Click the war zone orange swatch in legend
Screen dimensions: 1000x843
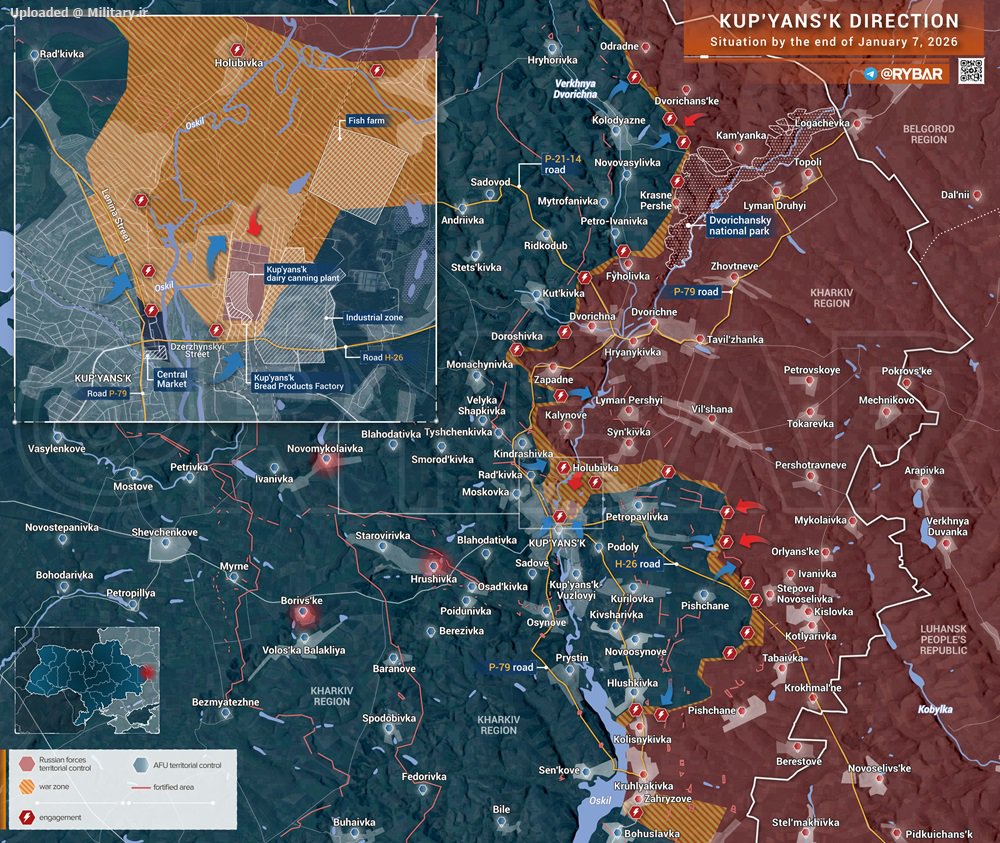click(27, 786)
